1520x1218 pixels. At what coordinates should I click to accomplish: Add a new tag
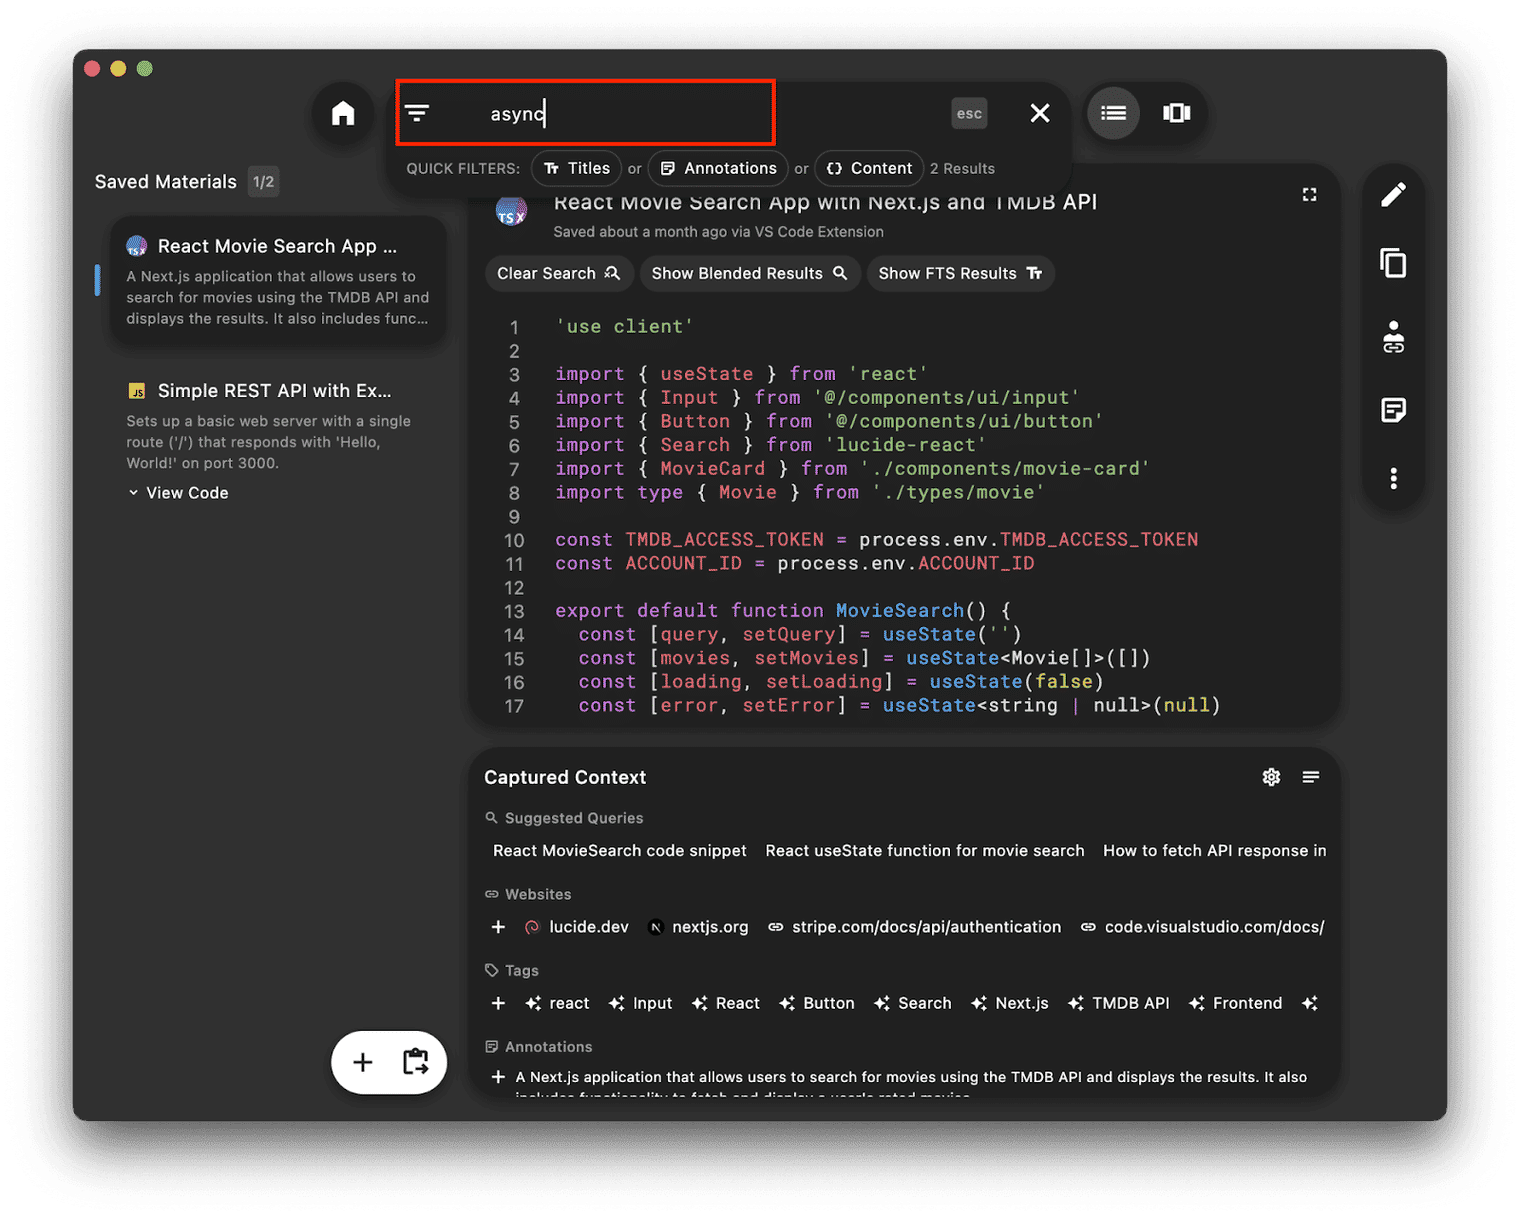[x=498, y=1003]
